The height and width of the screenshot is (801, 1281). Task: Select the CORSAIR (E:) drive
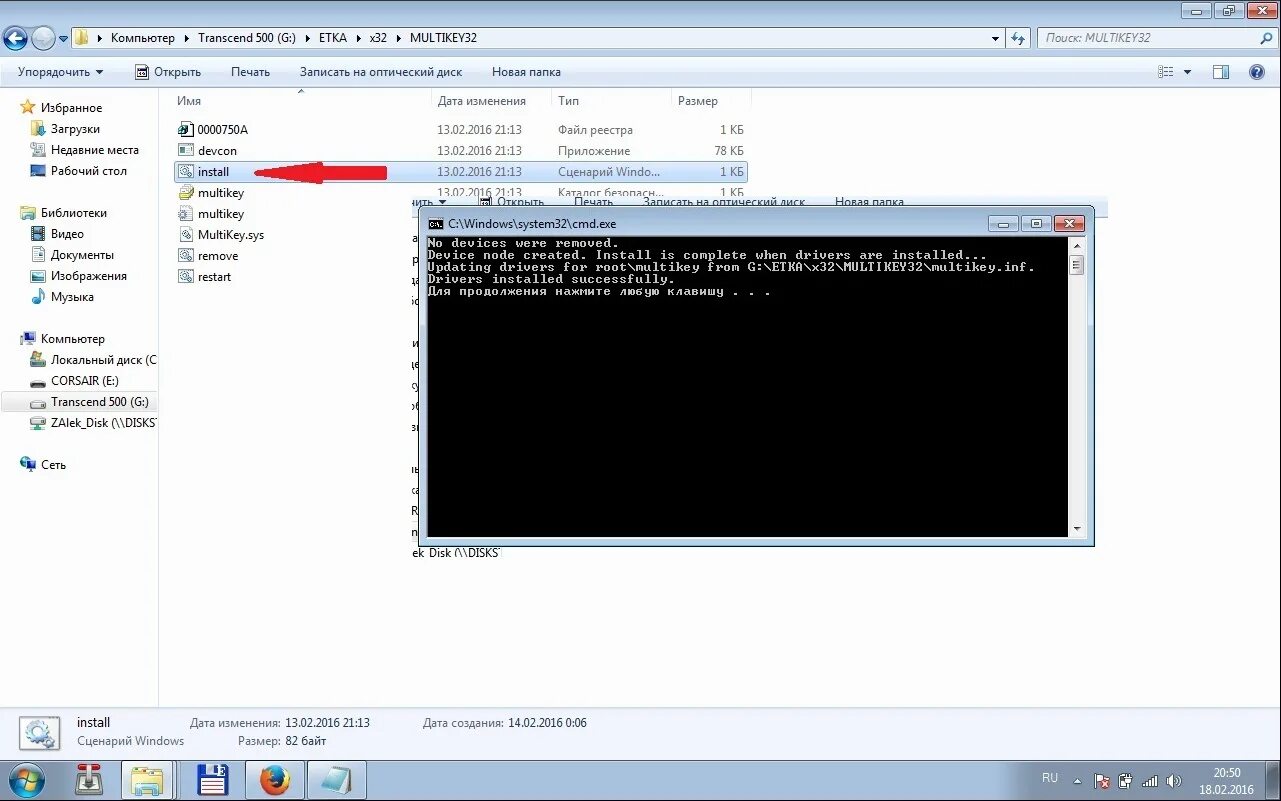pyautogui.click(x=84, y=381)
